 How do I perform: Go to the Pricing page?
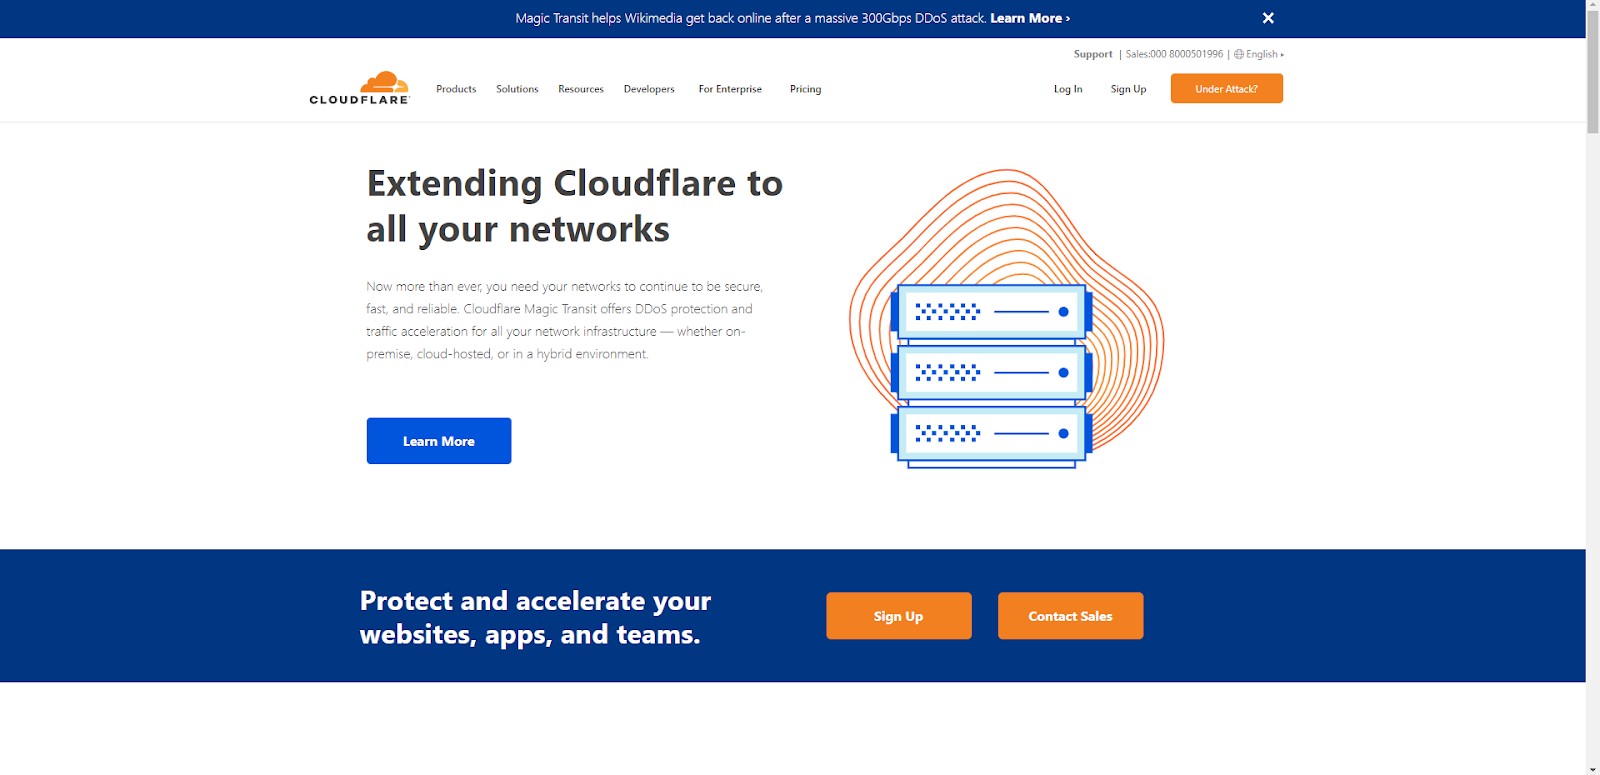click(805, 89)
